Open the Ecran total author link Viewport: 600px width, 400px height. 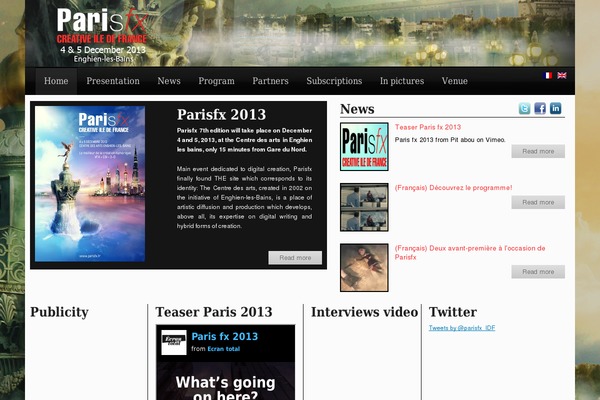[223, 349]
